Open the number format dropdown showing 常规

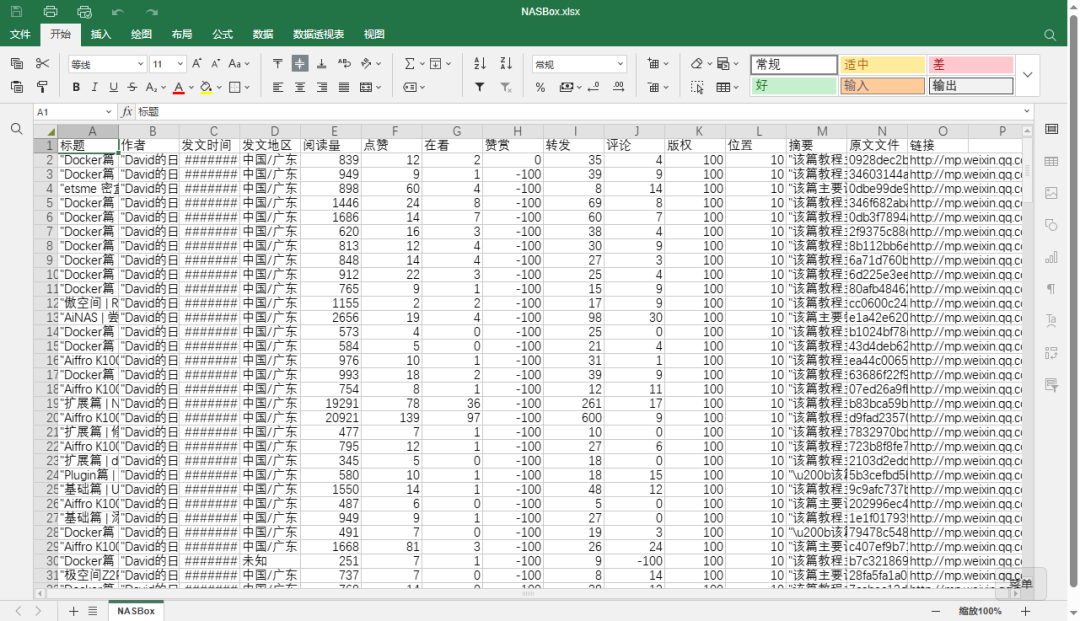tap(578, 63)
